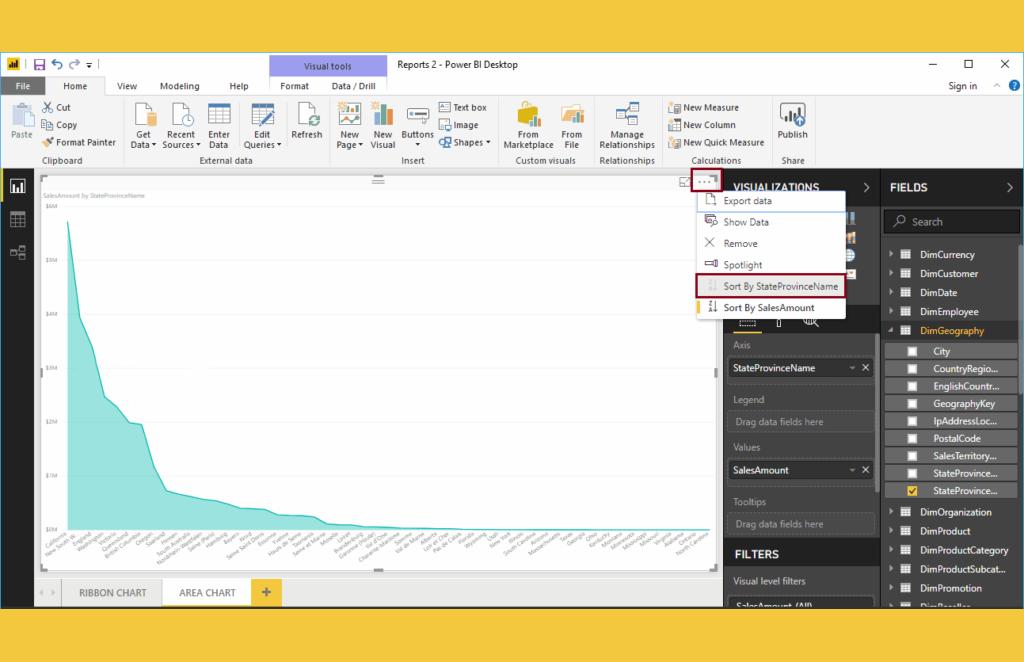Activate the Format Painter
The width and height of the screenshot is (1024, 662).
pyautogui.click(x=78, y=142)
